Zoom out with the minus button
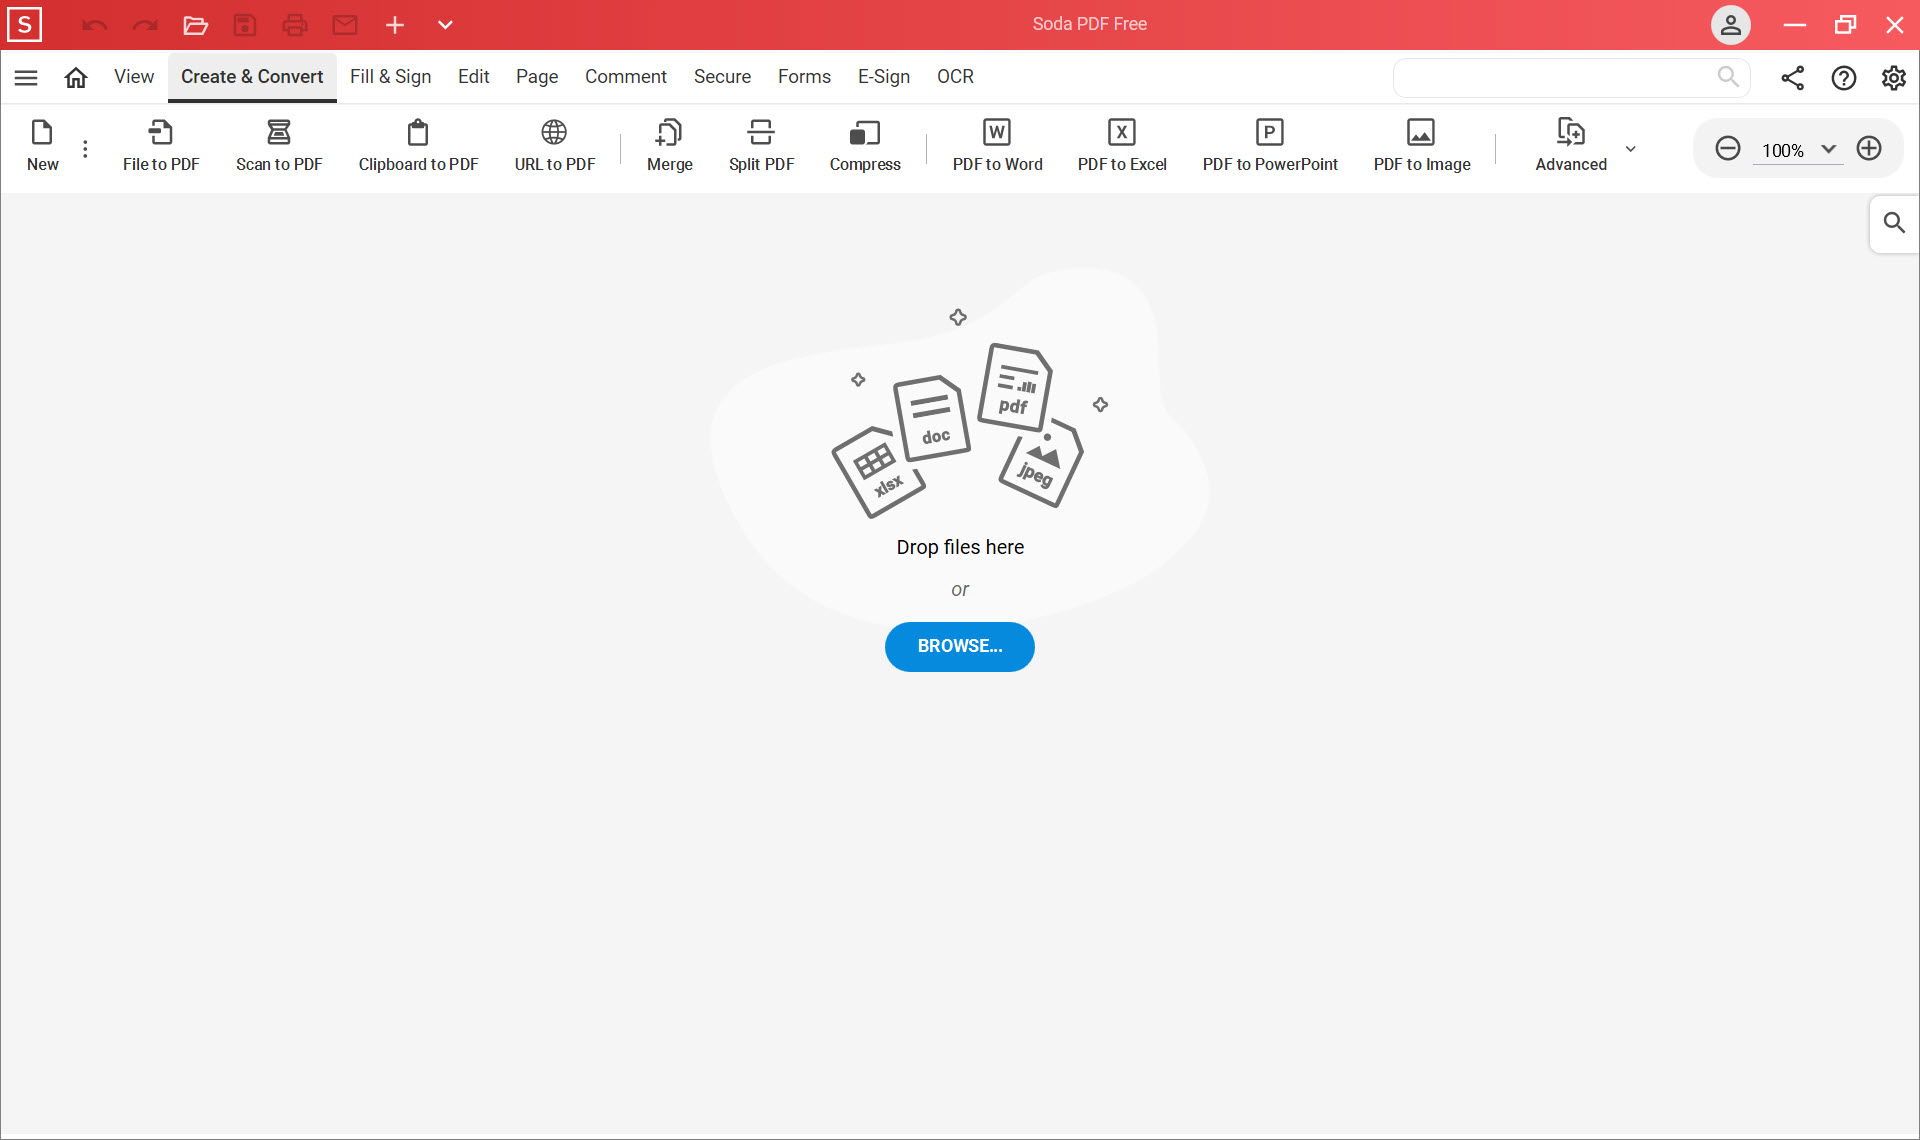The image size is (1920, 1140). click(1727, 149)
